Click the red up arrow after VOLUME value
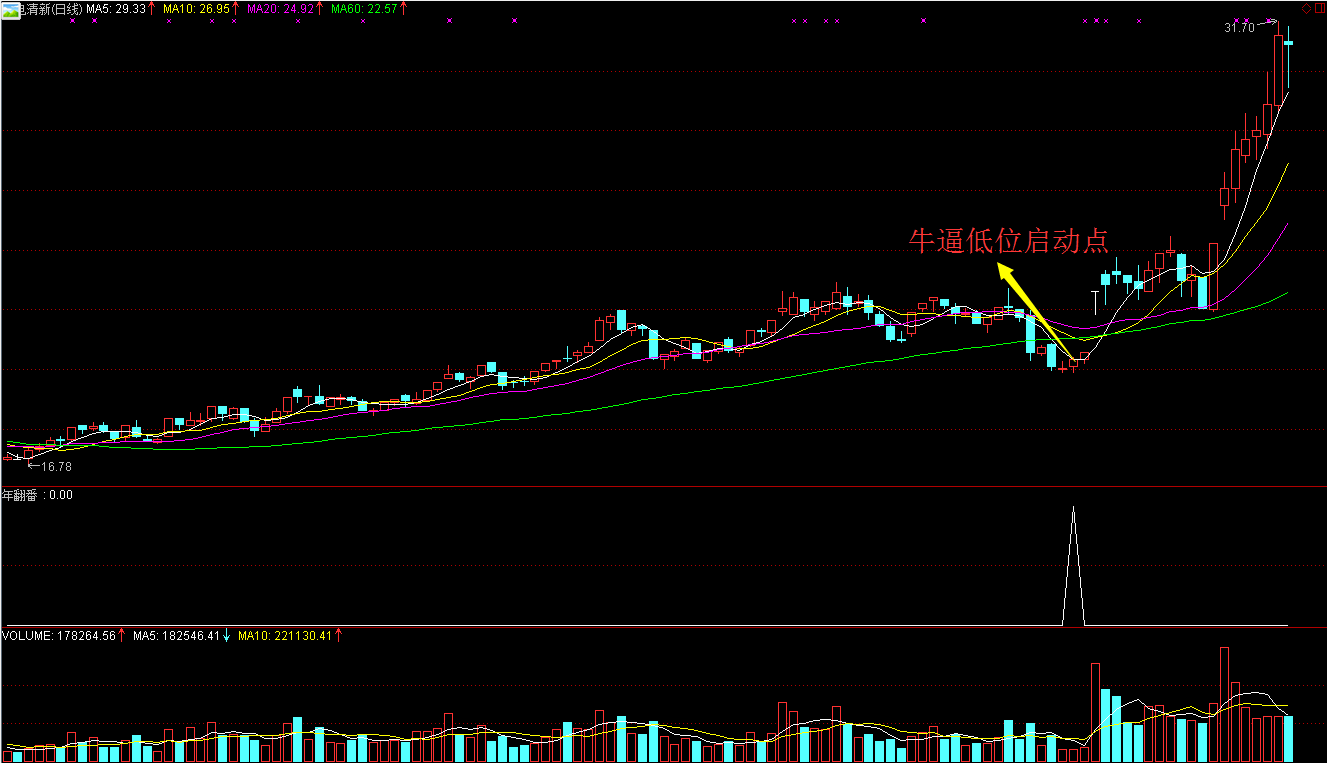This screenshot has height=763, width=1327. click(121, 635)
